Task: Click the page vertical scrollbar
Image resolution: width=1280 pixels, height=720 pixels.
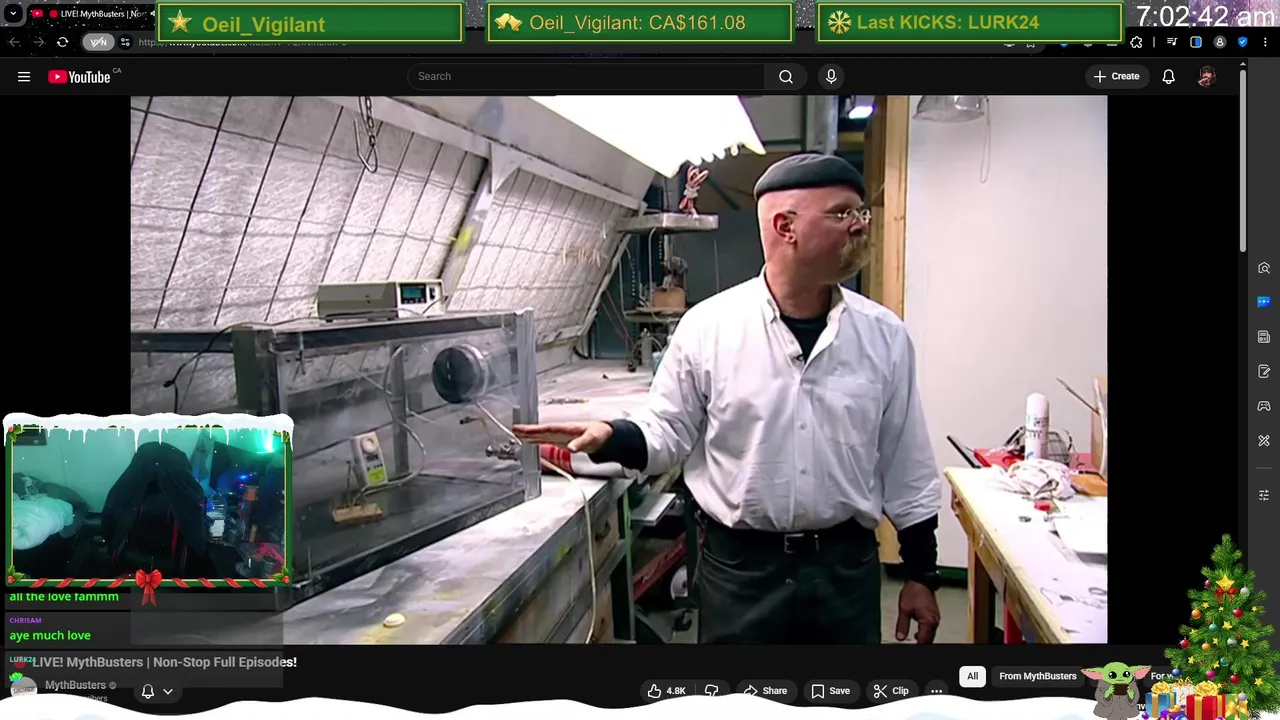Action: pos(1243,160)
